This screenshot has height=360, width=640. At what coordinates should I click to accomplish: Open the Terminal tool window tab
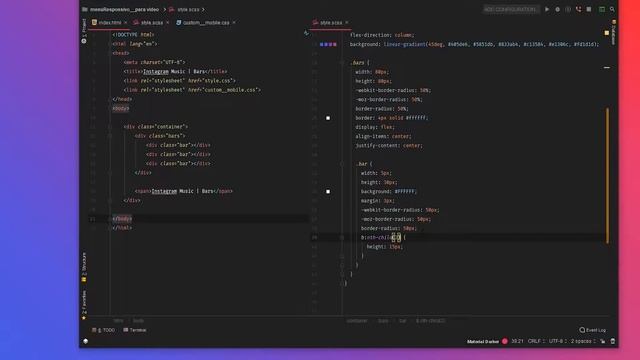click(x=135, y=330)
